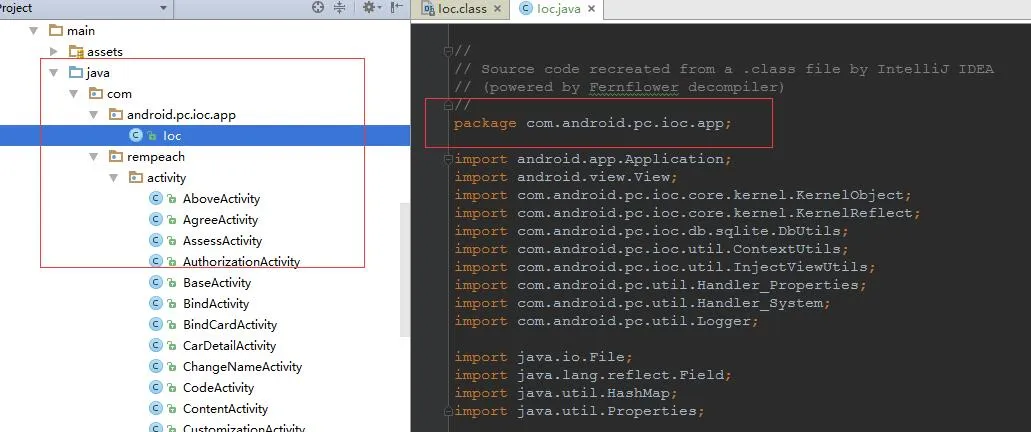Click the Handler_System import line
This screenshot has width=1031, height=432.
pyautogui.click(x=642, y=303)
